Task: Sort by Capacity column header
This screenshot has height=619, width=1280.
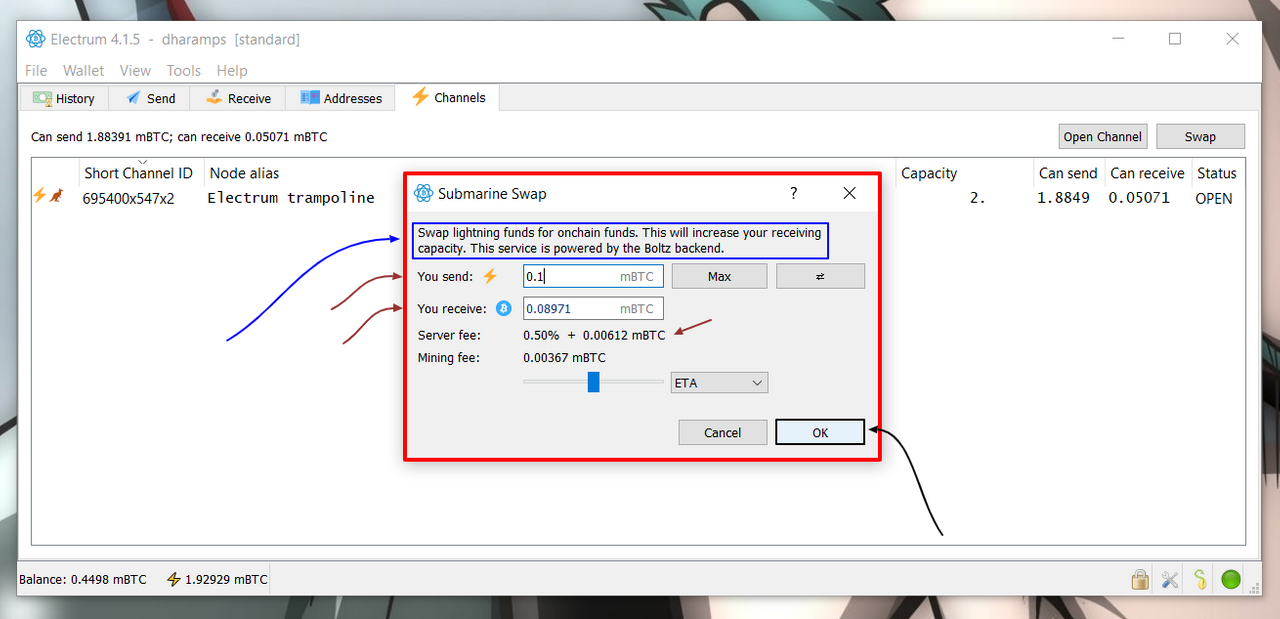Action: click(x=964, y=173)
